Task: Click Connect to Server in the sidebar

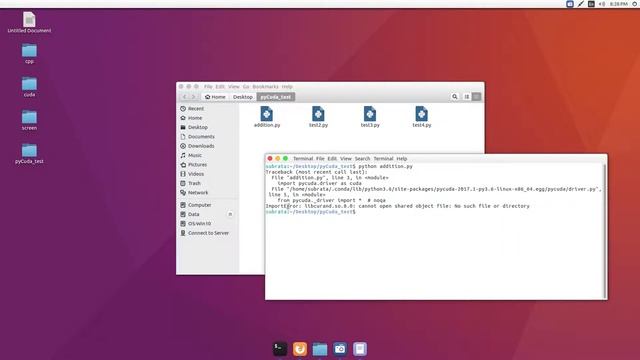Action: click(209, 233)
